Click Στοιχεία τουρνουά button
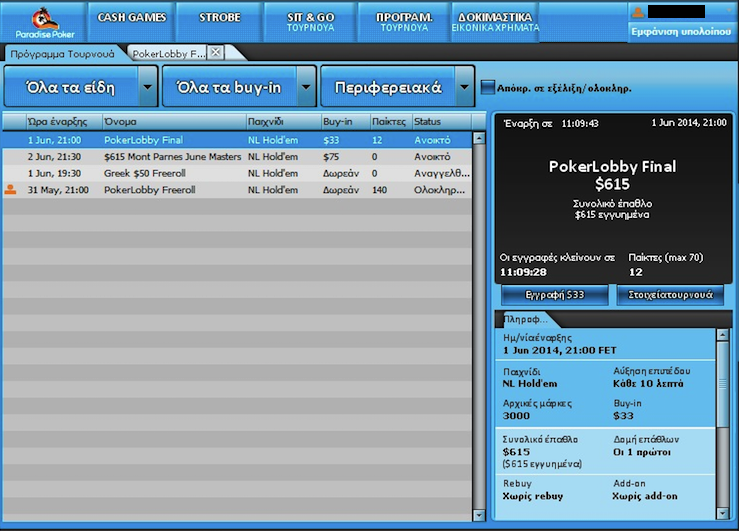 670,295
